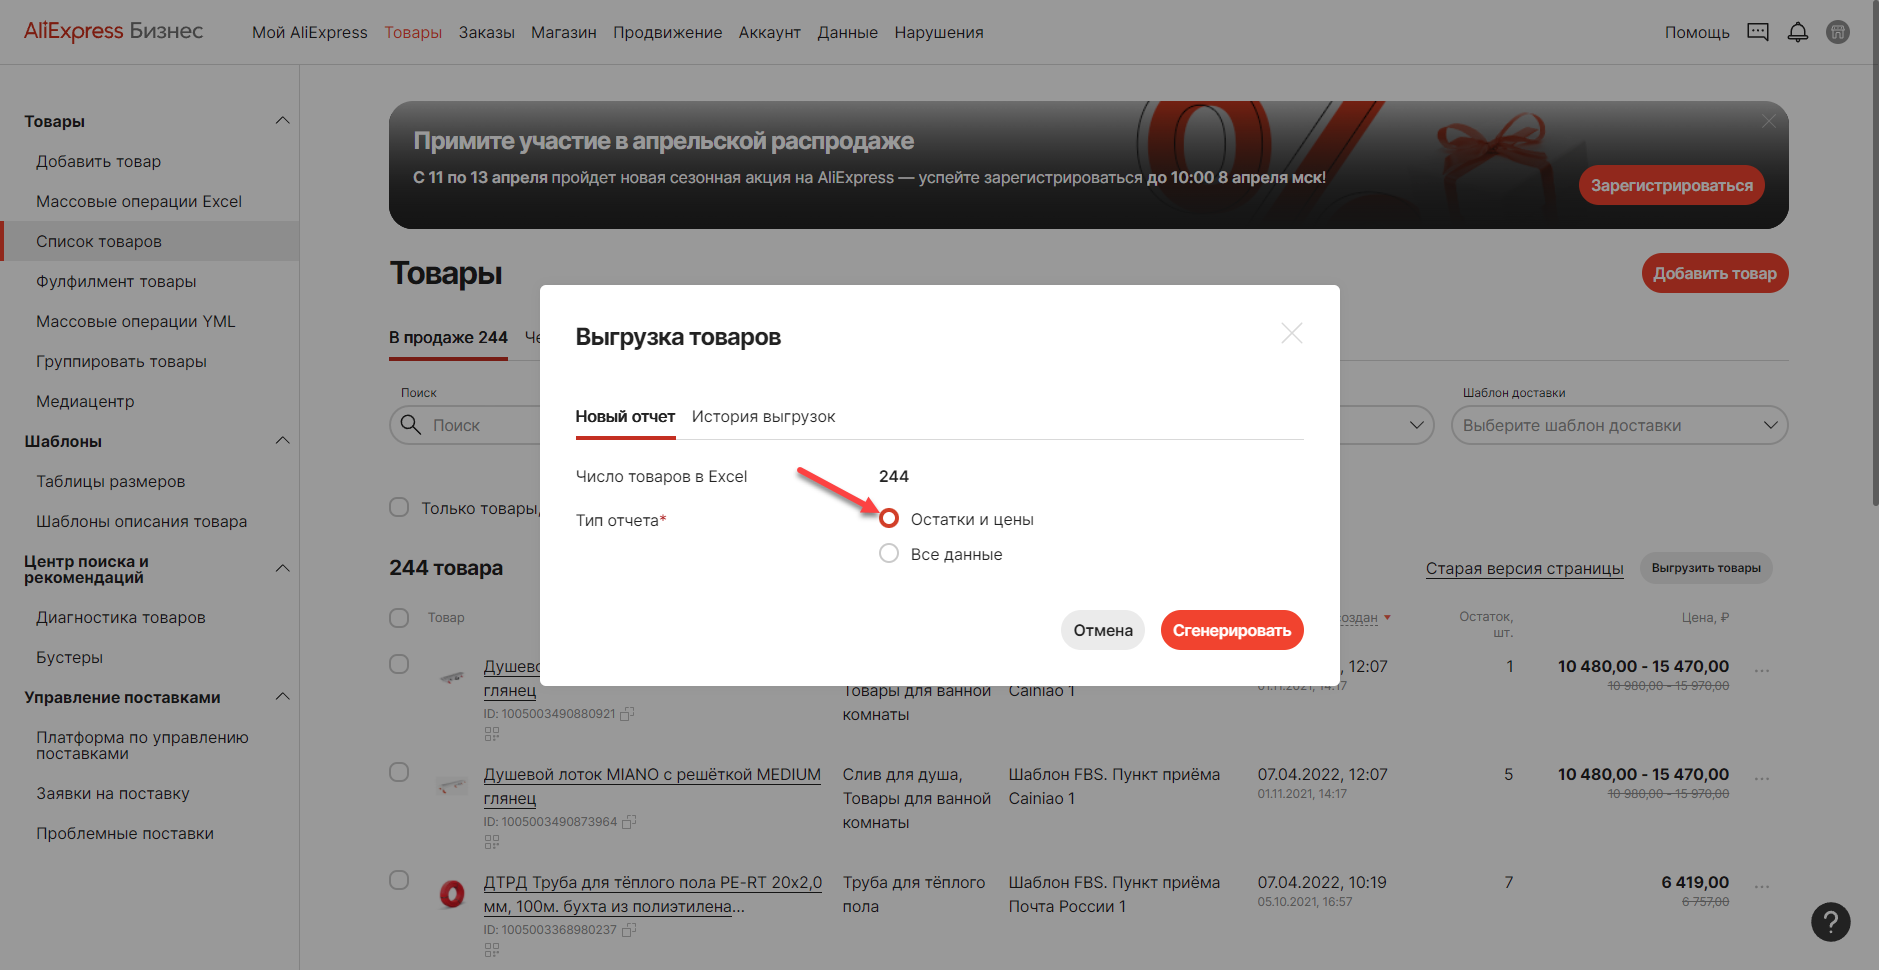Open thumbnail of ДТРД Труба product
Screen dimensions: 1879x970
(x=452, y=893)
